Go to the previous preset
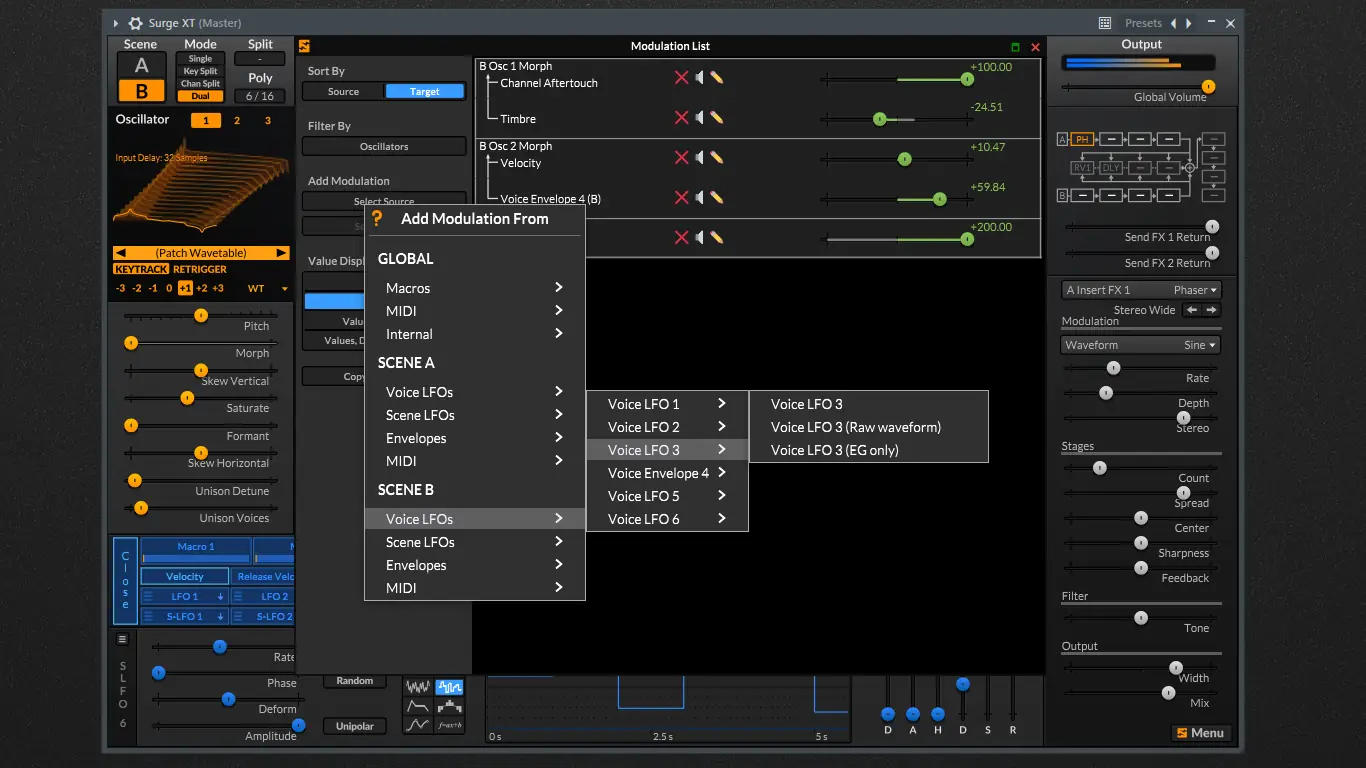The height and width of the screenshot is (768, 1366). (x=1175, y=23)
